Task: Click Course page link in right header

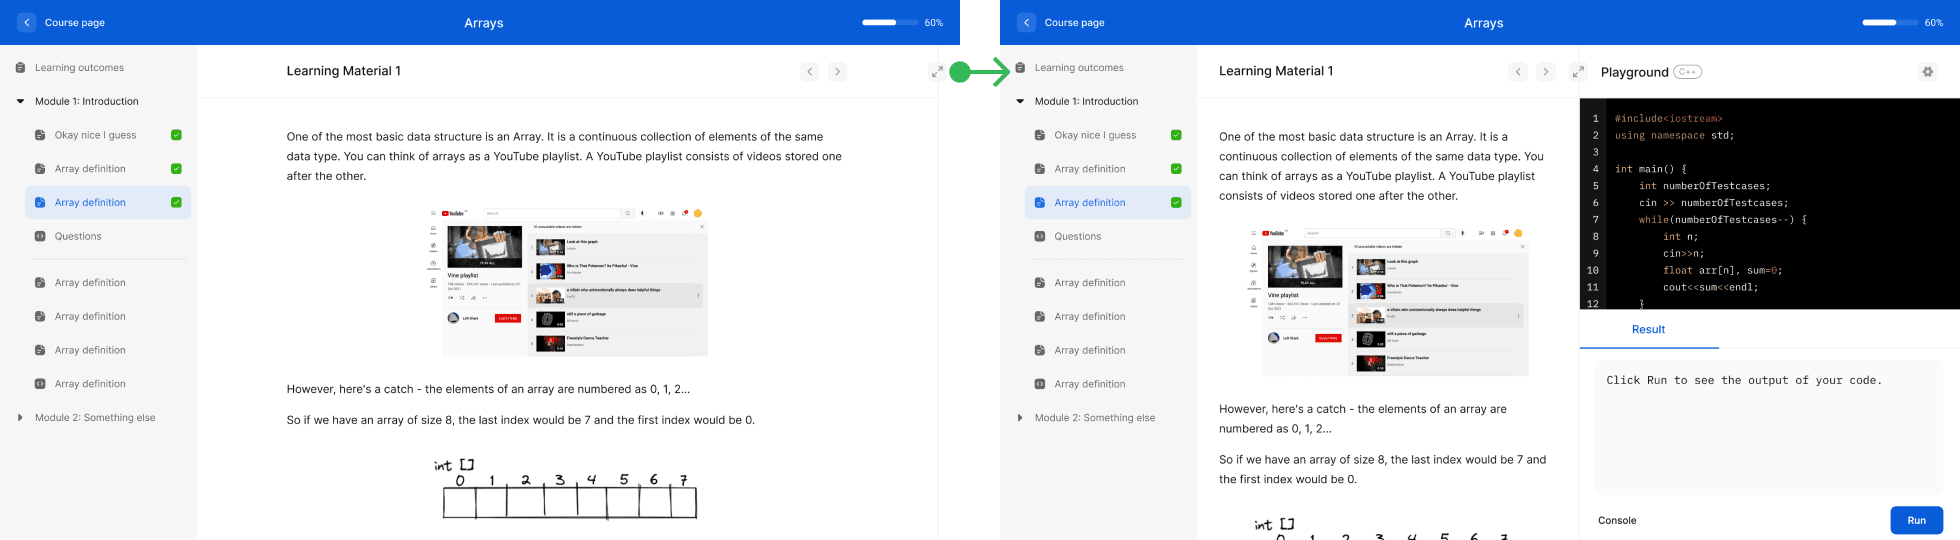Action: click(x=1075, y=22)
